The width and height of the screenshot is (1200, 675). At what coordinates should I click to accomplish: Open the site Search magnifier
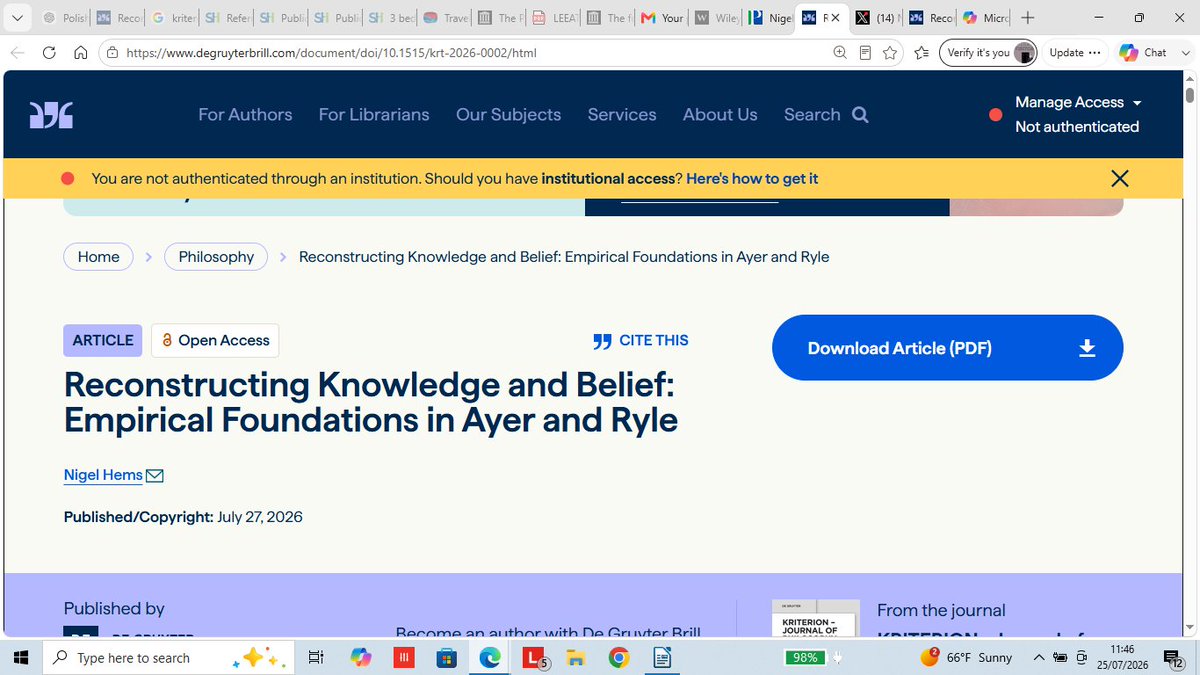click(x=860, y=115)
